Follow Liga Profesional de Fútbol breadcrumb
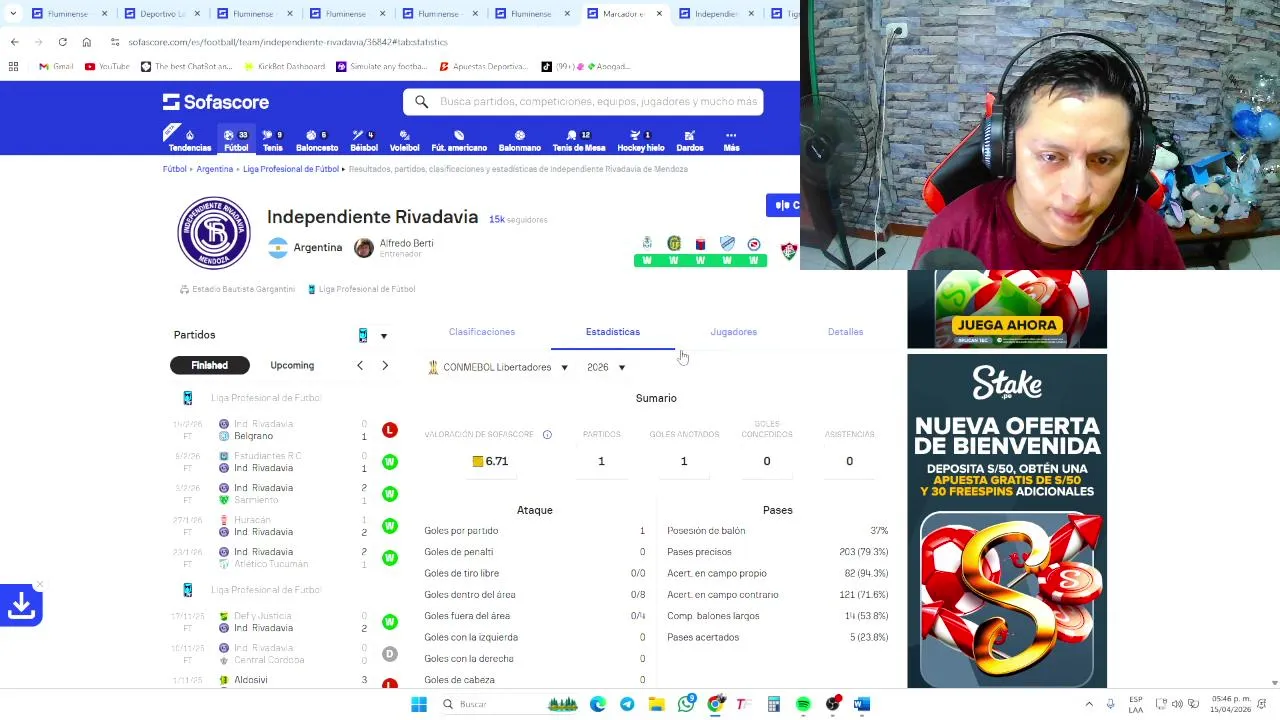Screen dimensions: 1280x720 click(291, 169)
